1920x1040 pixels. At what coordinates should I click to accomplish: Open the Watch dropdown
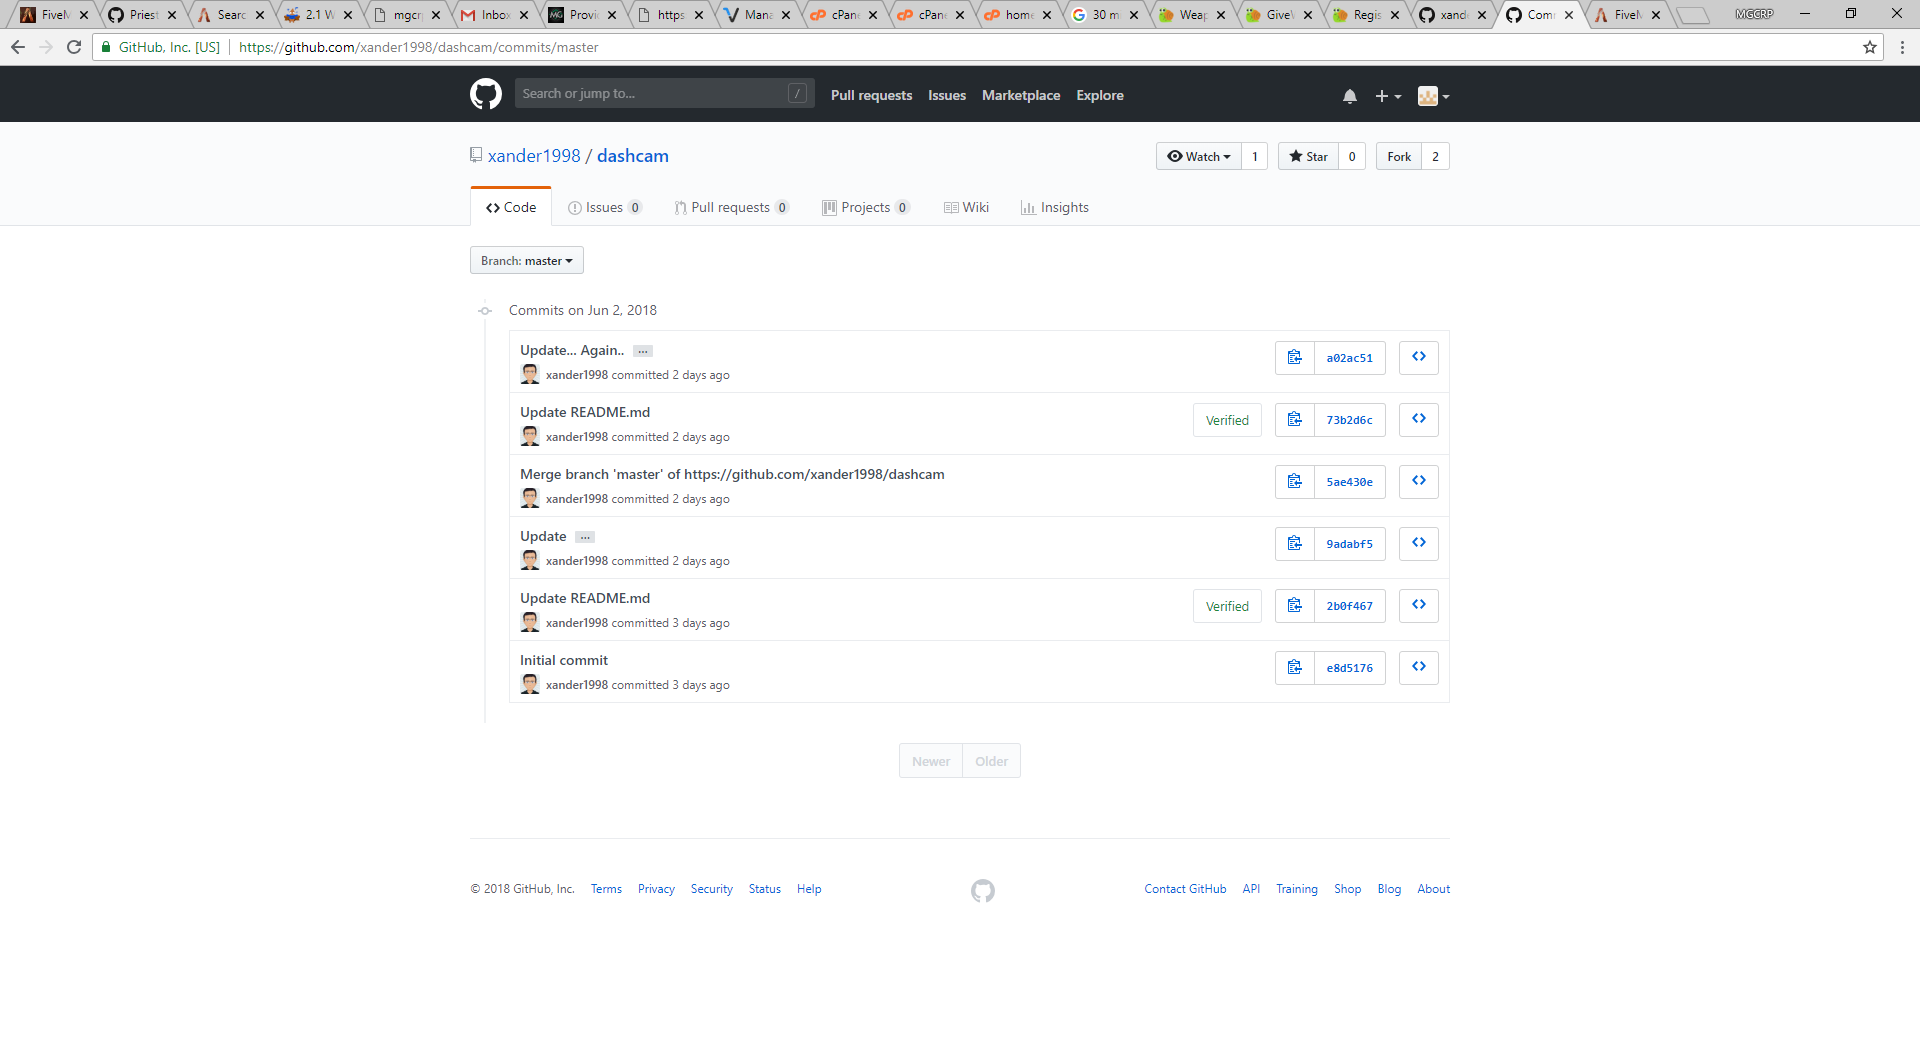1199,157
